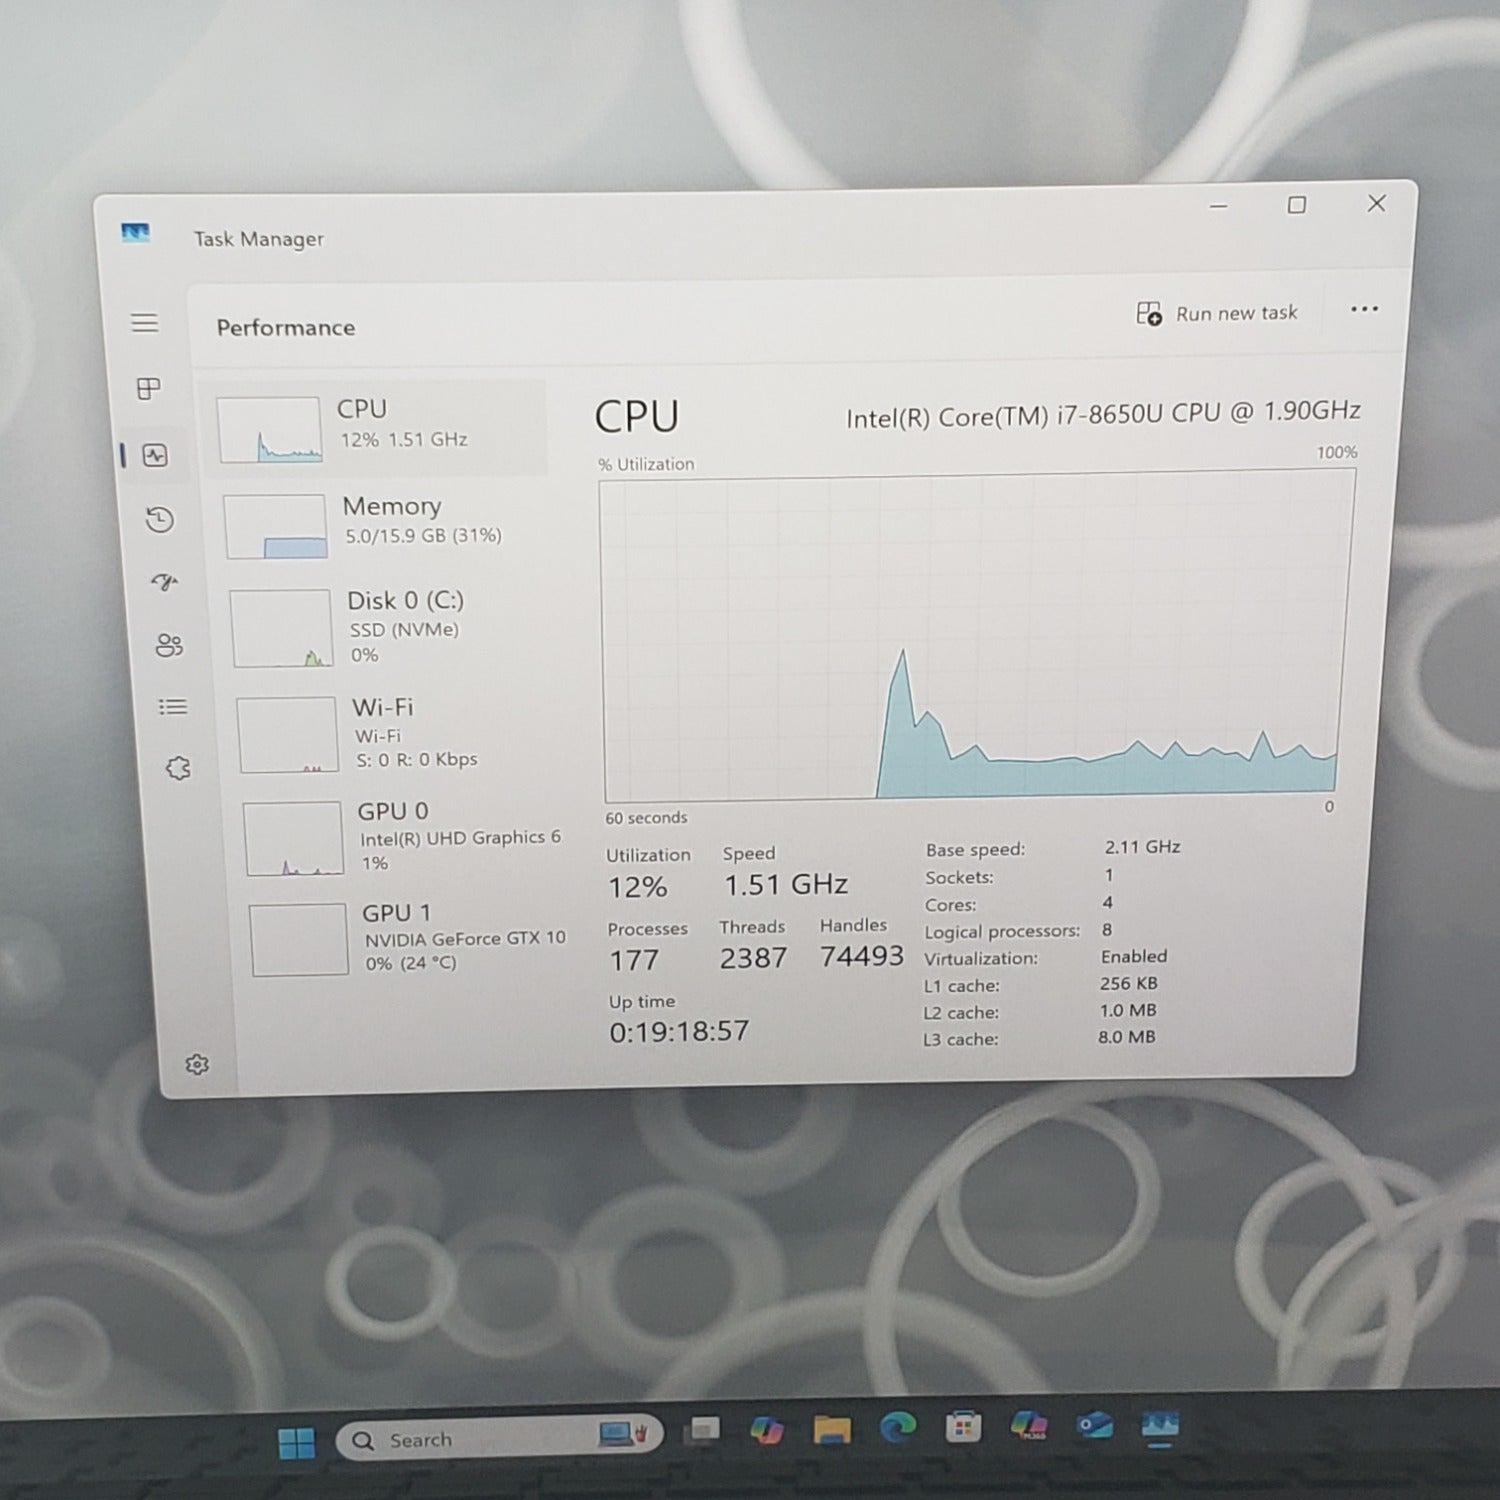Open File Explorer from the taskbar
1500x1500 pixels.
(831, 1430)
